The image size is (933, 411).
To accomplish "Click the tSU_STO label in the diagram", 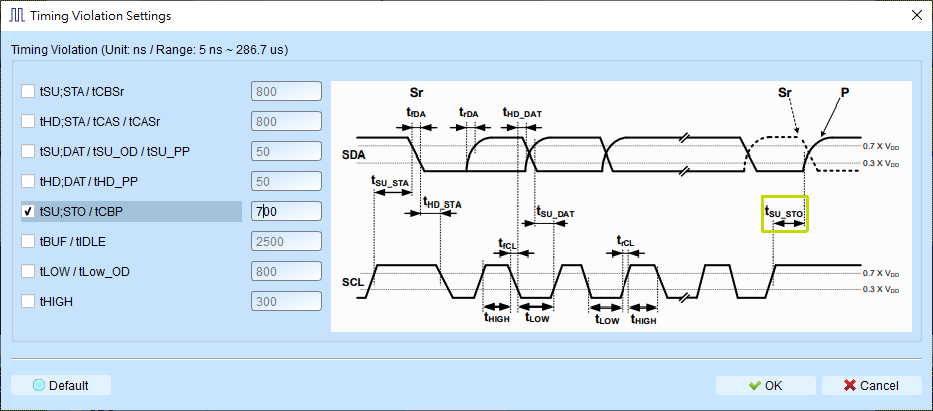I will (784, 210).
